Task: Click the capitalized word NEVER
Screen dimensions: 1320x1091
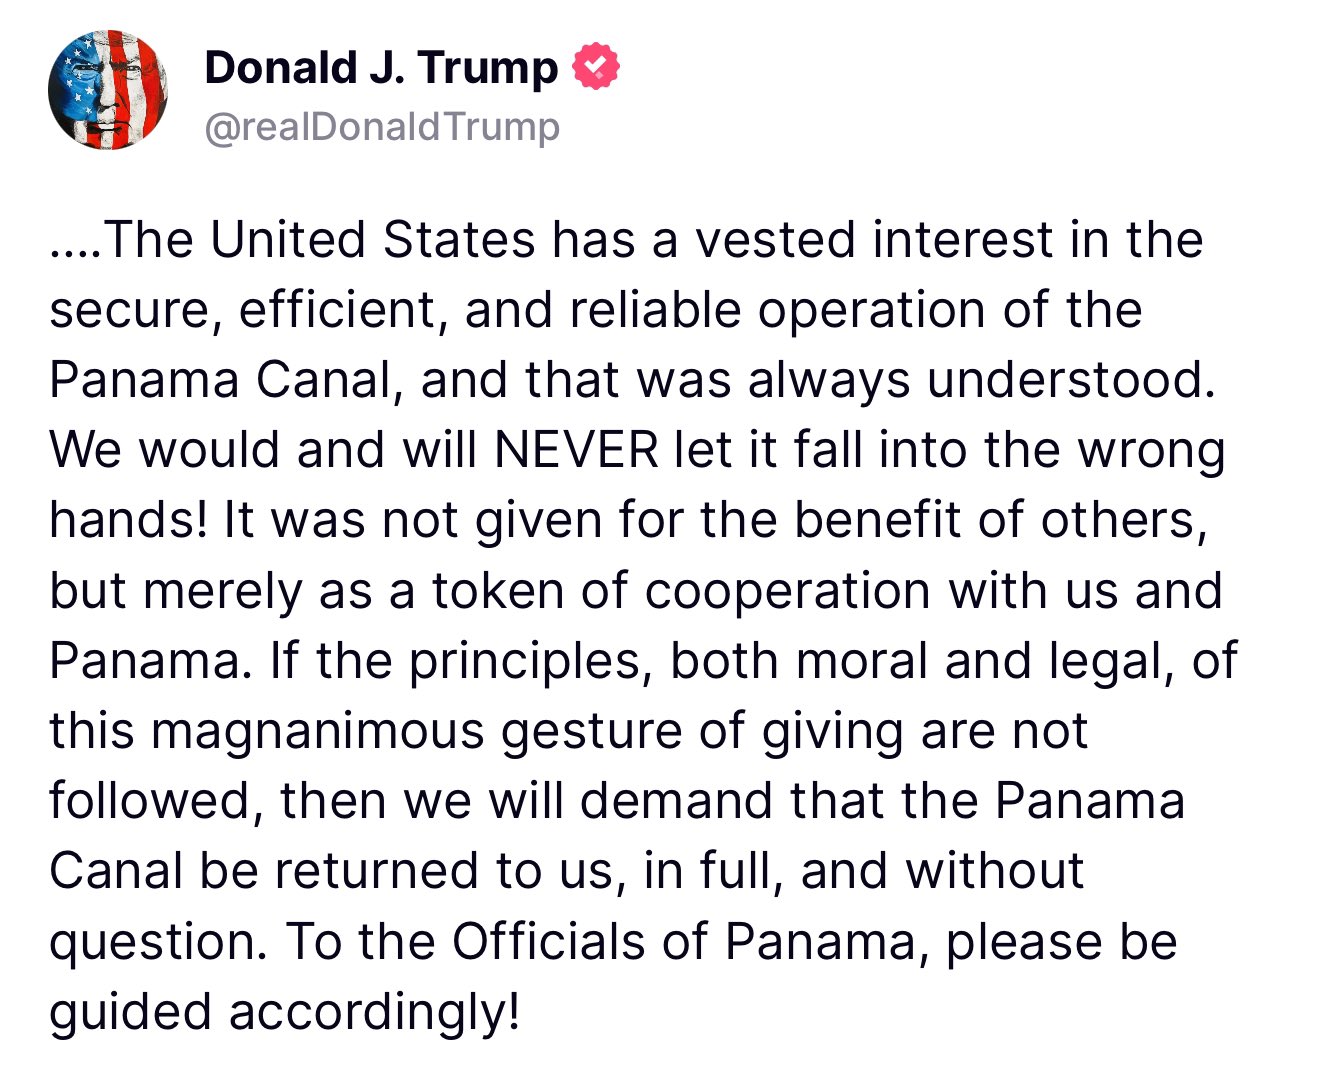Action: [x=577, y=450]
